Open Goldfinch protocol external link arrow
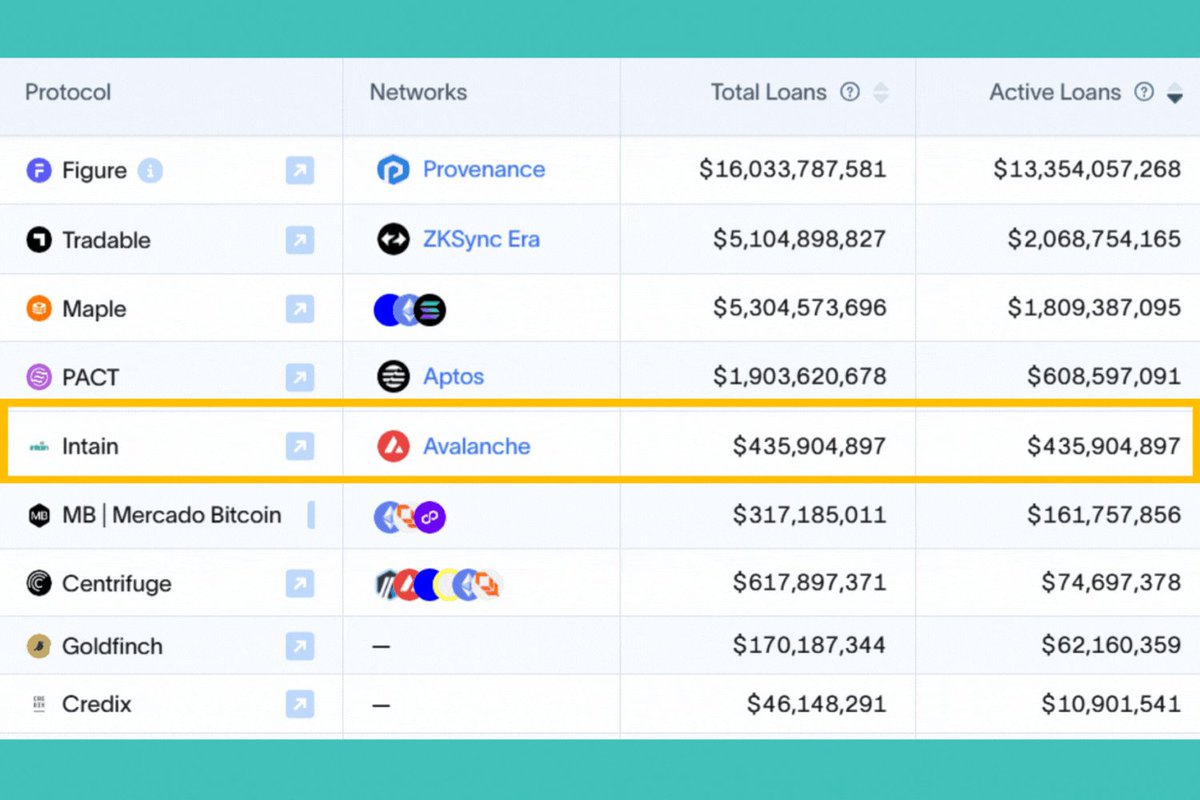 (299, 646)
